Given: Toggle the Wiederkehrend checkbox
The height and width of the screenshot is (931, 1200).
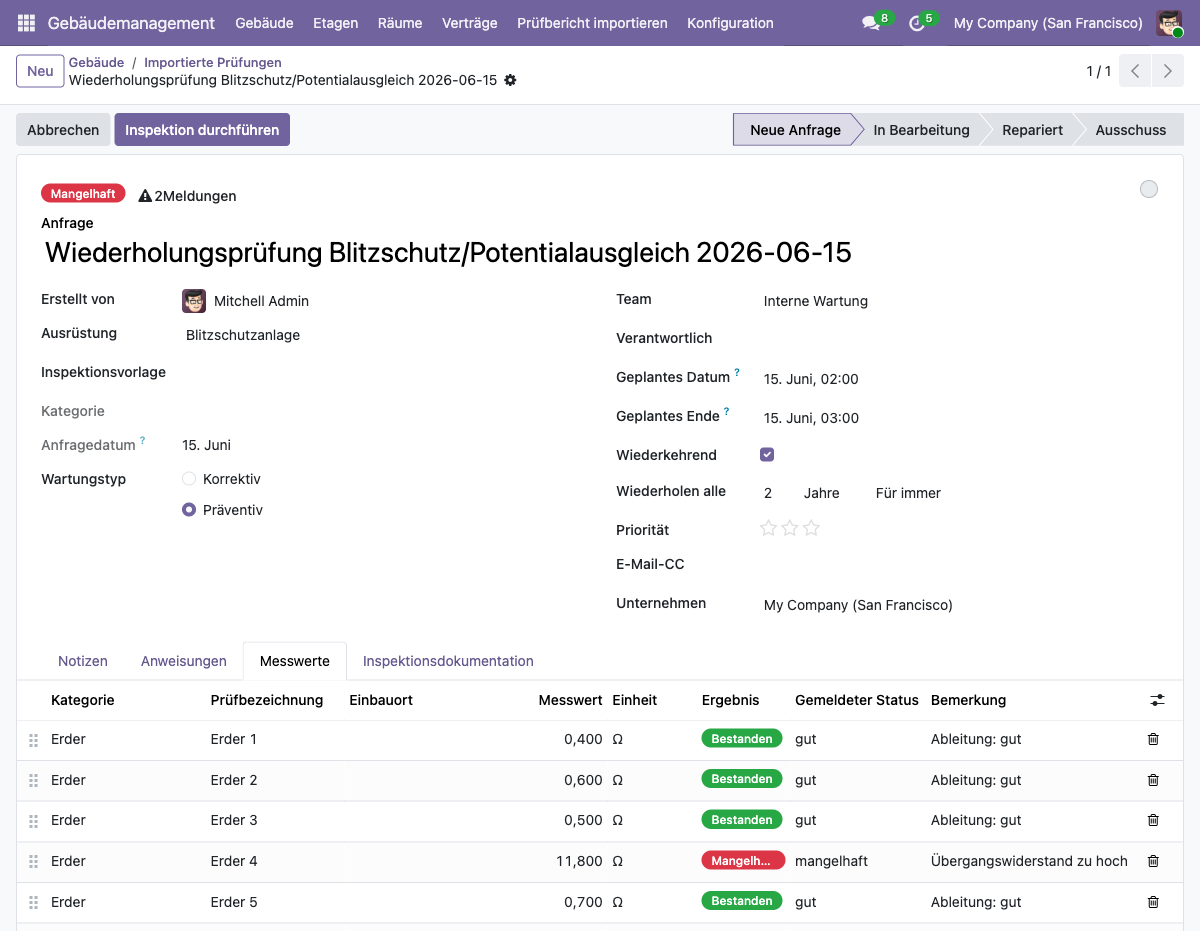Looking at the screenshot, I should pos(767,454).
